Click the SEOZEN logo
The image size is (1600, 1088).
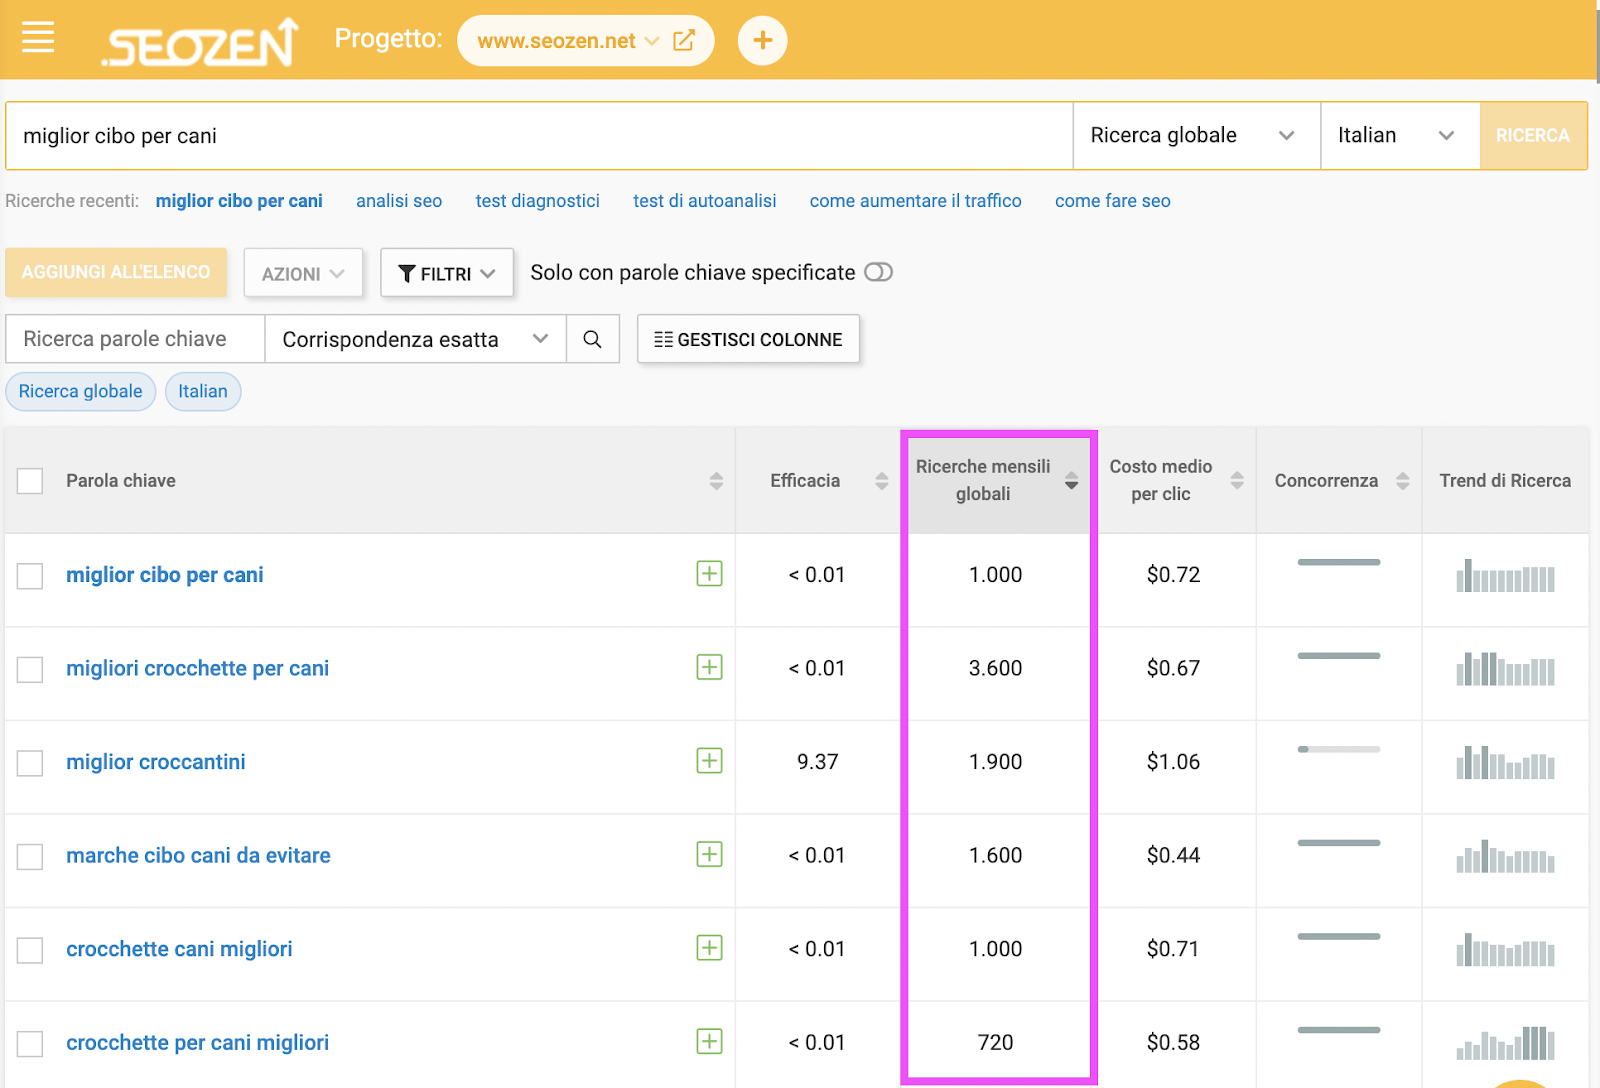[200, 42]
